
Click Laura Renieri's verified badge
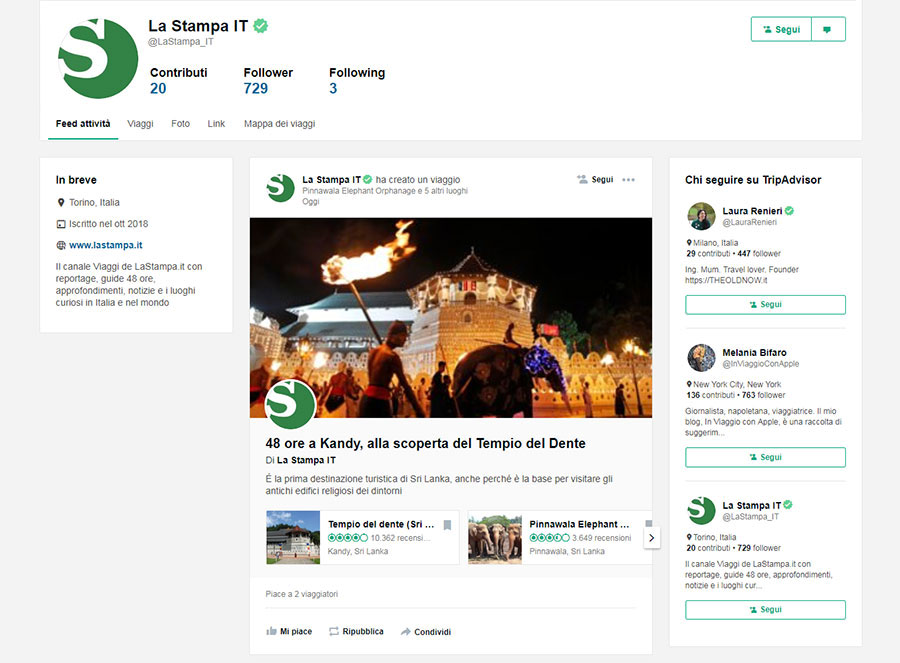coord(789,211)
